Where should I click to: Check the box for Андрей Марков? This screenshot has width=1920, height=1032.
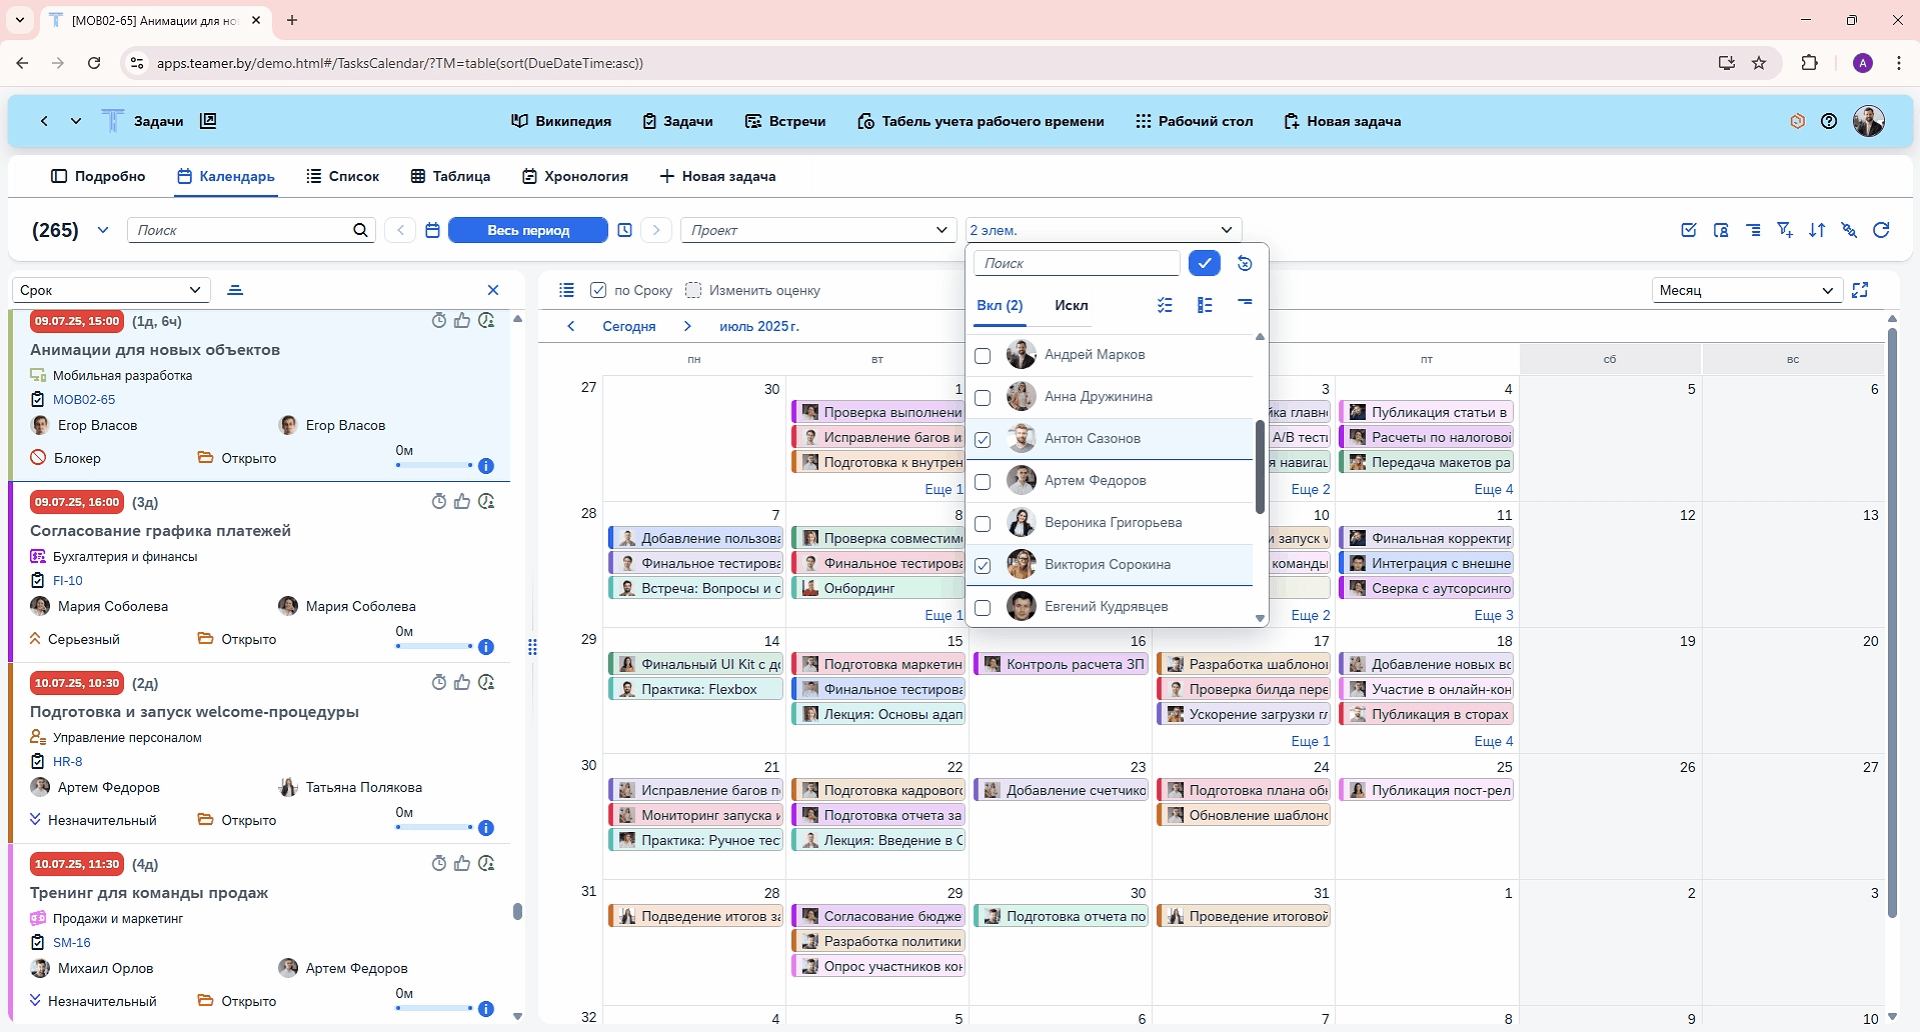tap(983, 356)
